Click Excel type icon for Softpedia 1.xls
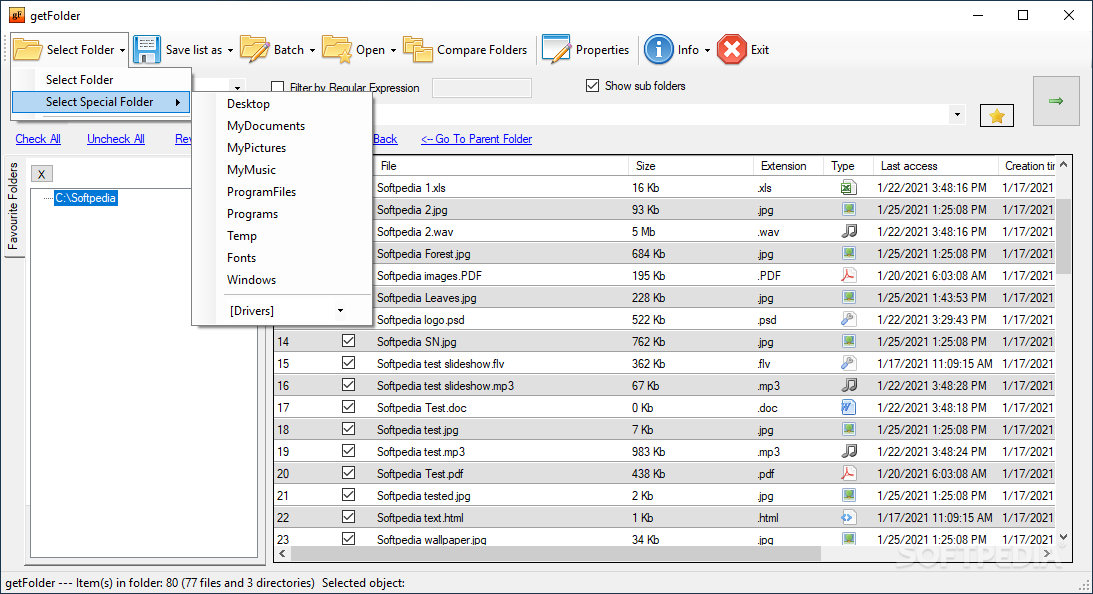The image size is (1093, 594). pos(848,188)
